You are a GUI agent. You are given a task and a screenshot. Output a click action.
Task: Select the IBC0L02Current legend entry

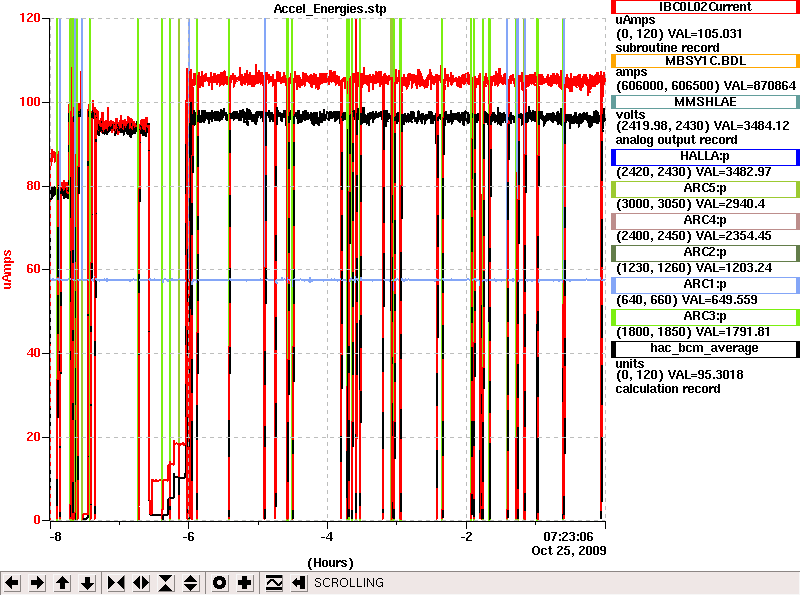click(705, 7)
